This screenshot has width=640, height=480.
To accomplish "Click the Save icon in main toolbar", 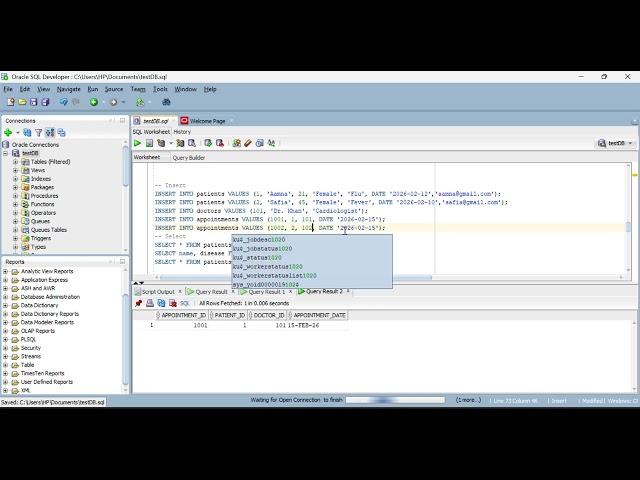I will pyautogui.click(x=33, y=102).
